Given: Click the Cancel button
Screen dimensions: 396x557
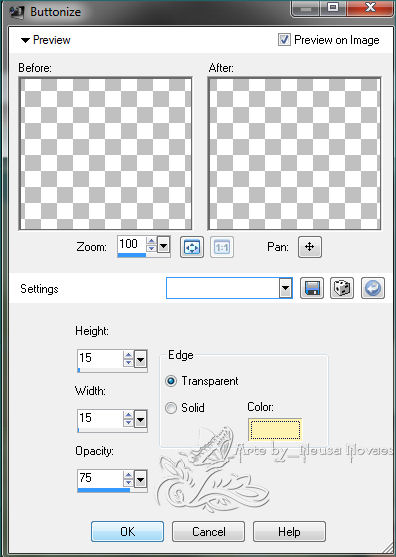Looking at the screenshot, I should pos(208,531).
